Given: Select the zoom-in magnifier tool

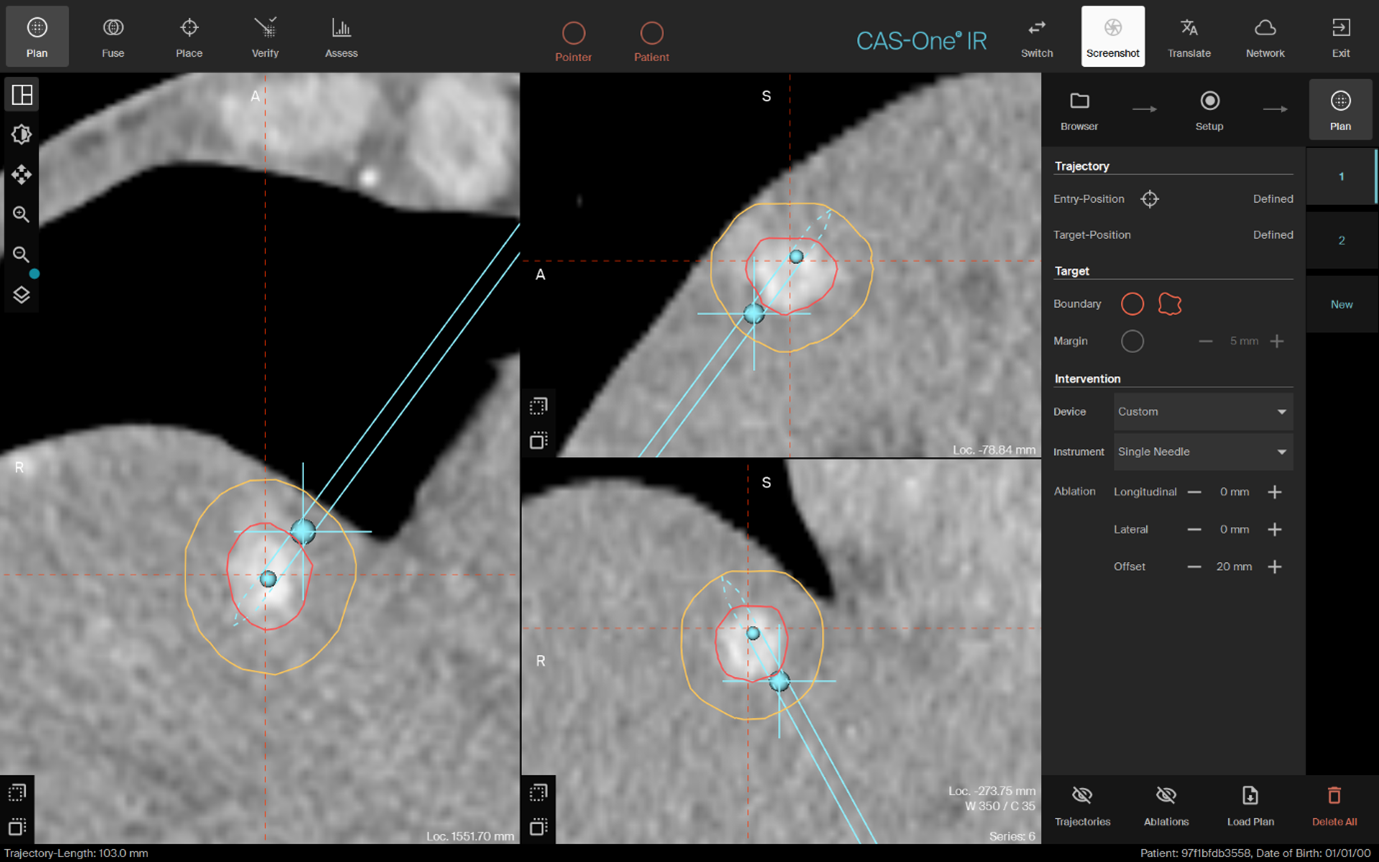Looking at the screenshot, I should point(21,214).
